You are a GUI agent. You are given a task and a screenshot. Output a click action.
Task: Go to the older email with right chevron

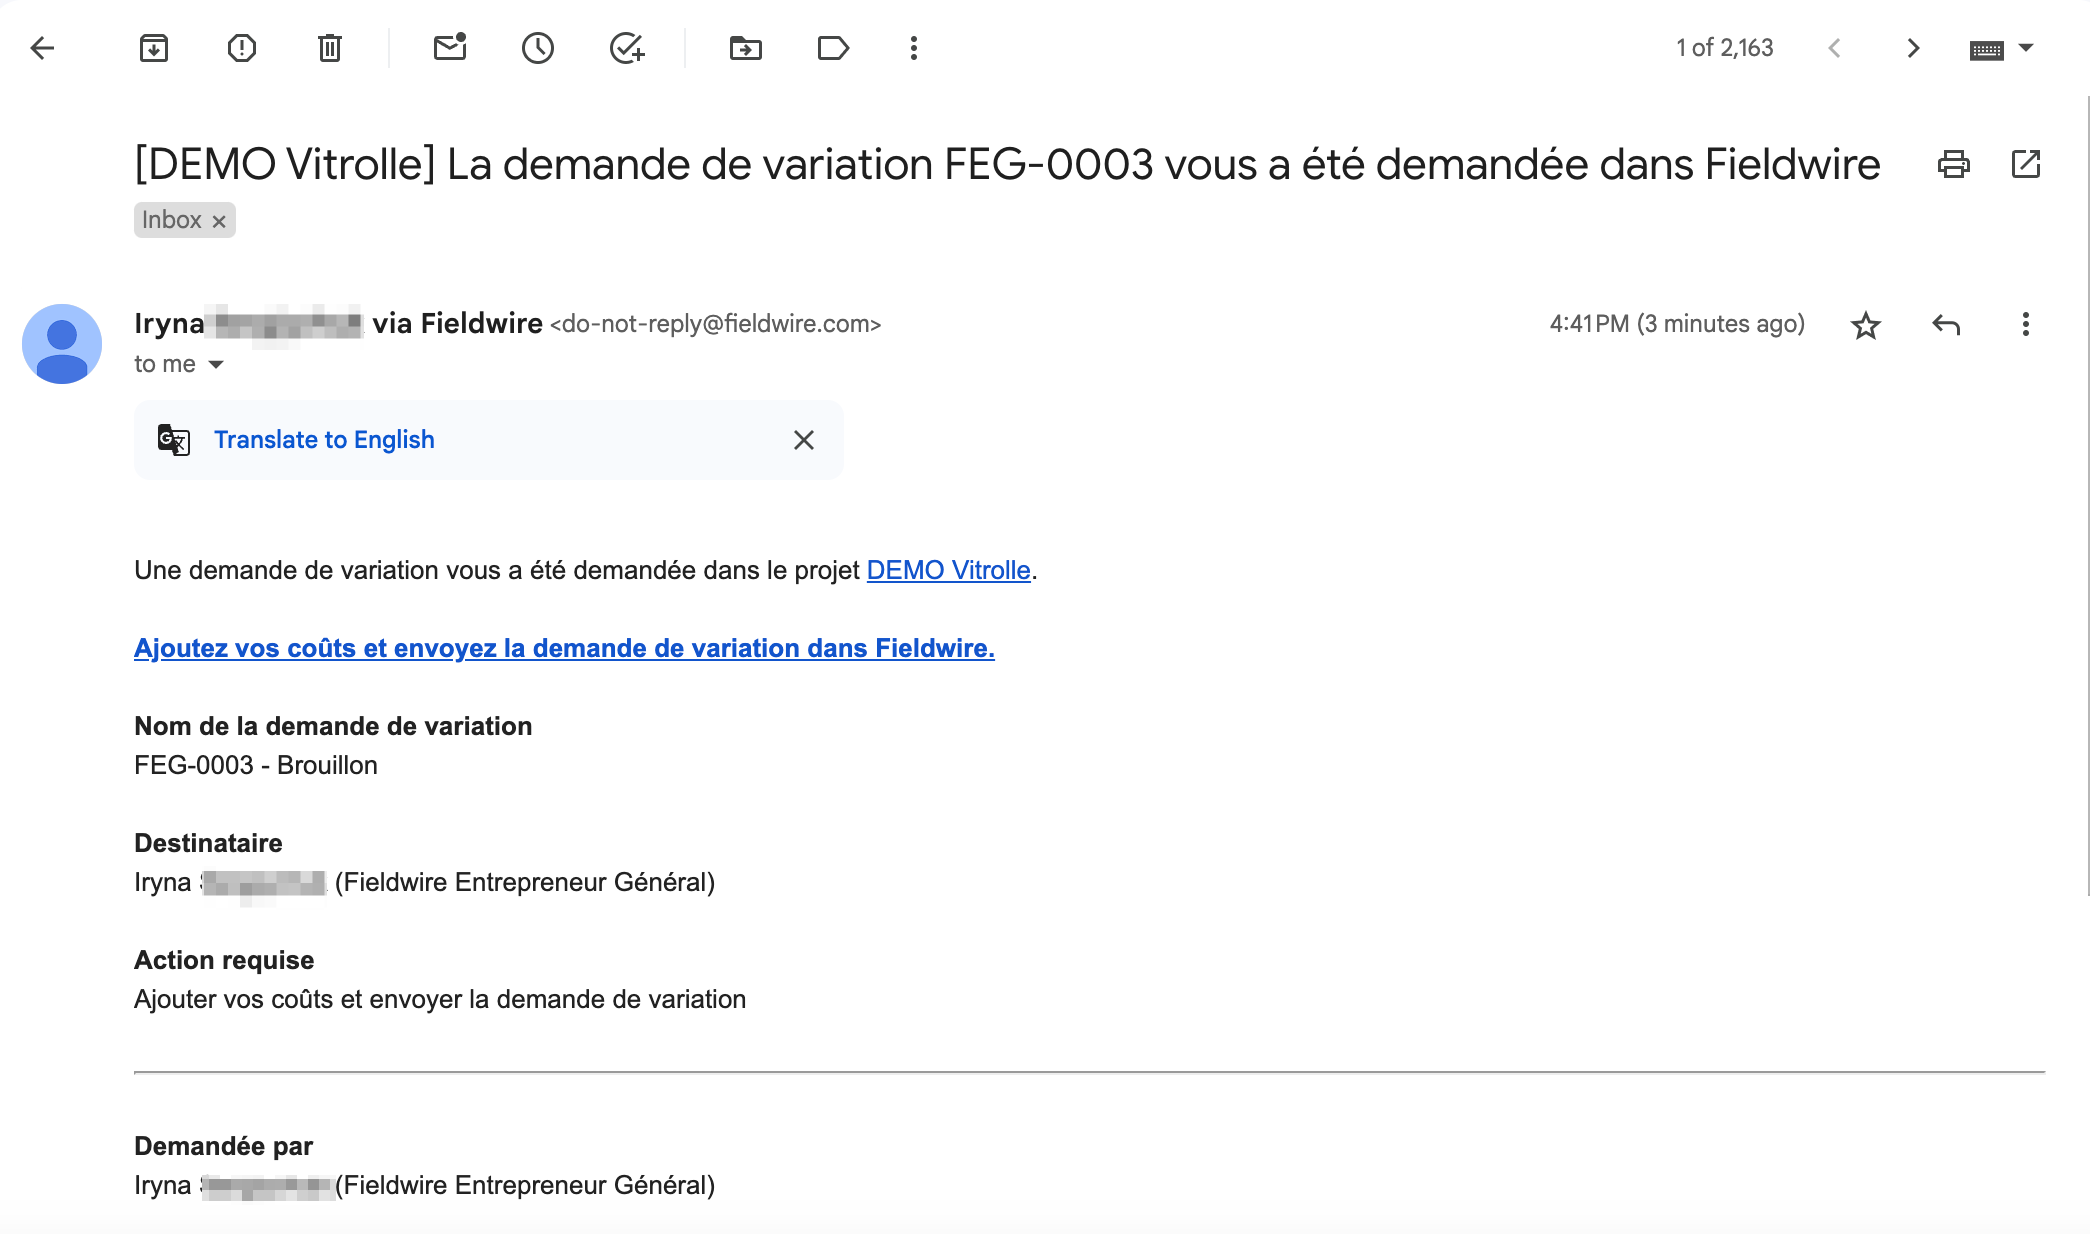point(1913,48)
